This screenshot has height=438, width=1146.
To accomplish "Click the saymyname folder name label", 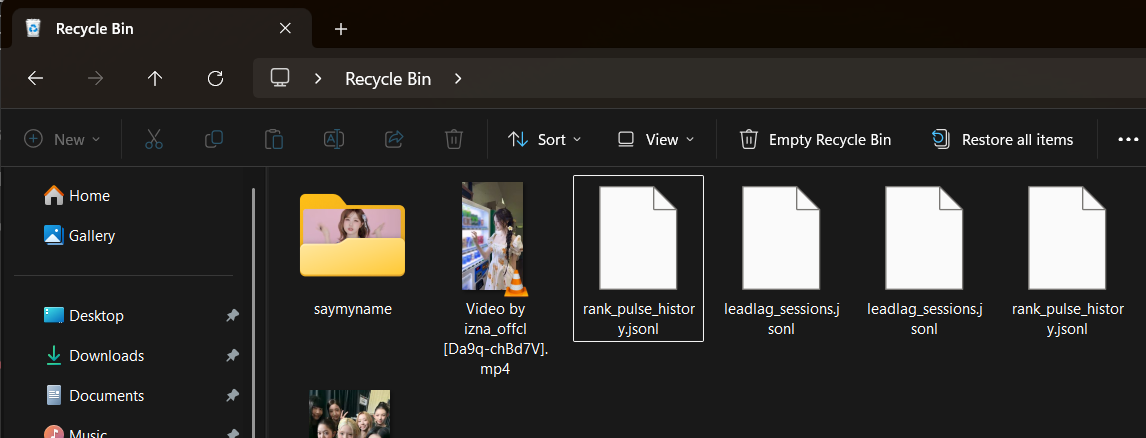I will coord(352,309).
